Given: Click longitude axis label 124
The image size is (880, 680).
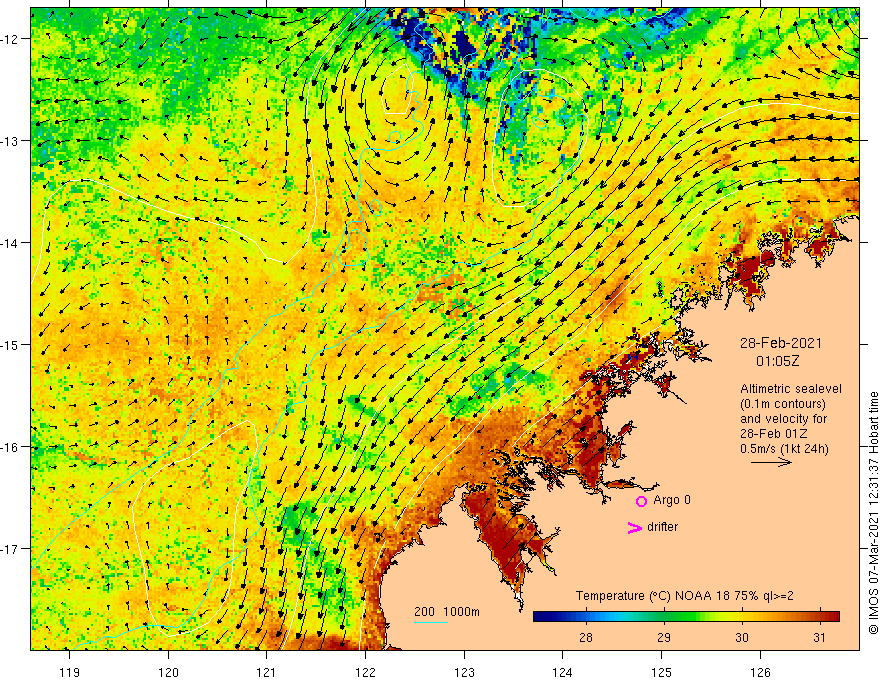Looking at the screenshot, I should tap(563, 672).
